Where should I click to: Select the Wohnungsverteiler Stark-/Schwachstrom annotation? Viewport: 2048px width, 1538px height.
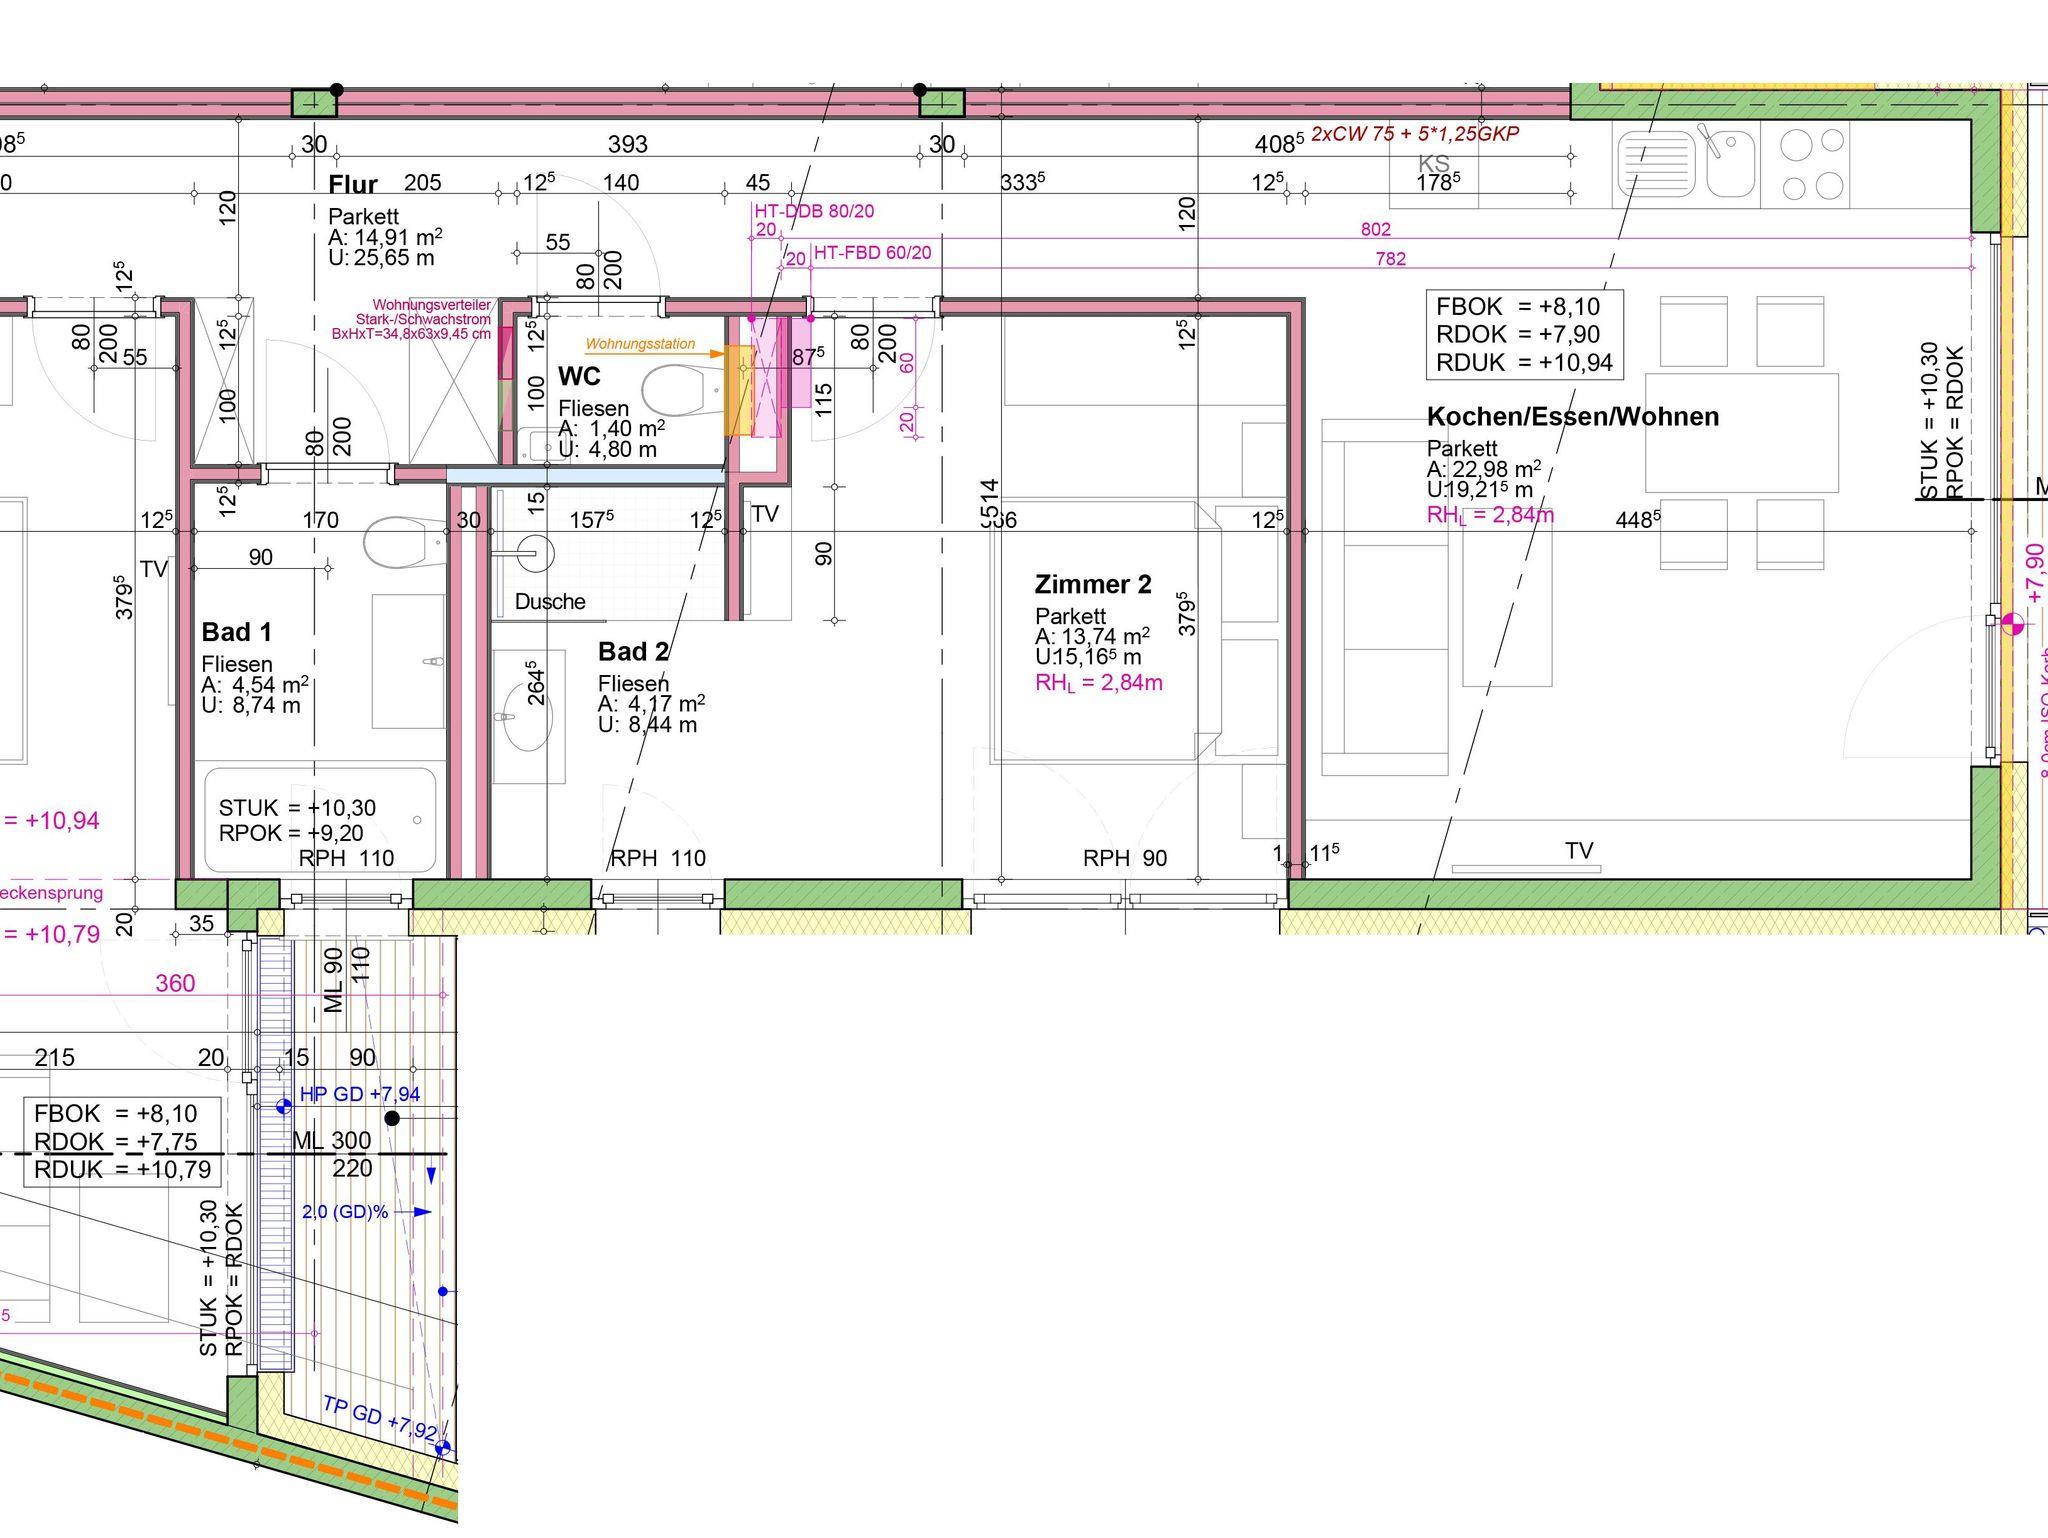coord(425,319)
